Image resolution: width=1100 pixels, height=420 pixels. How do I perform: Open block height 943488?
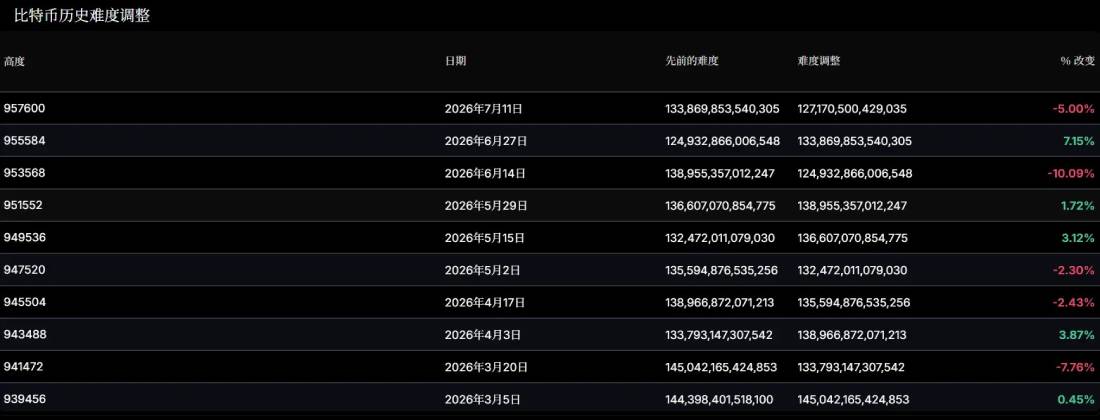point(25,334)
